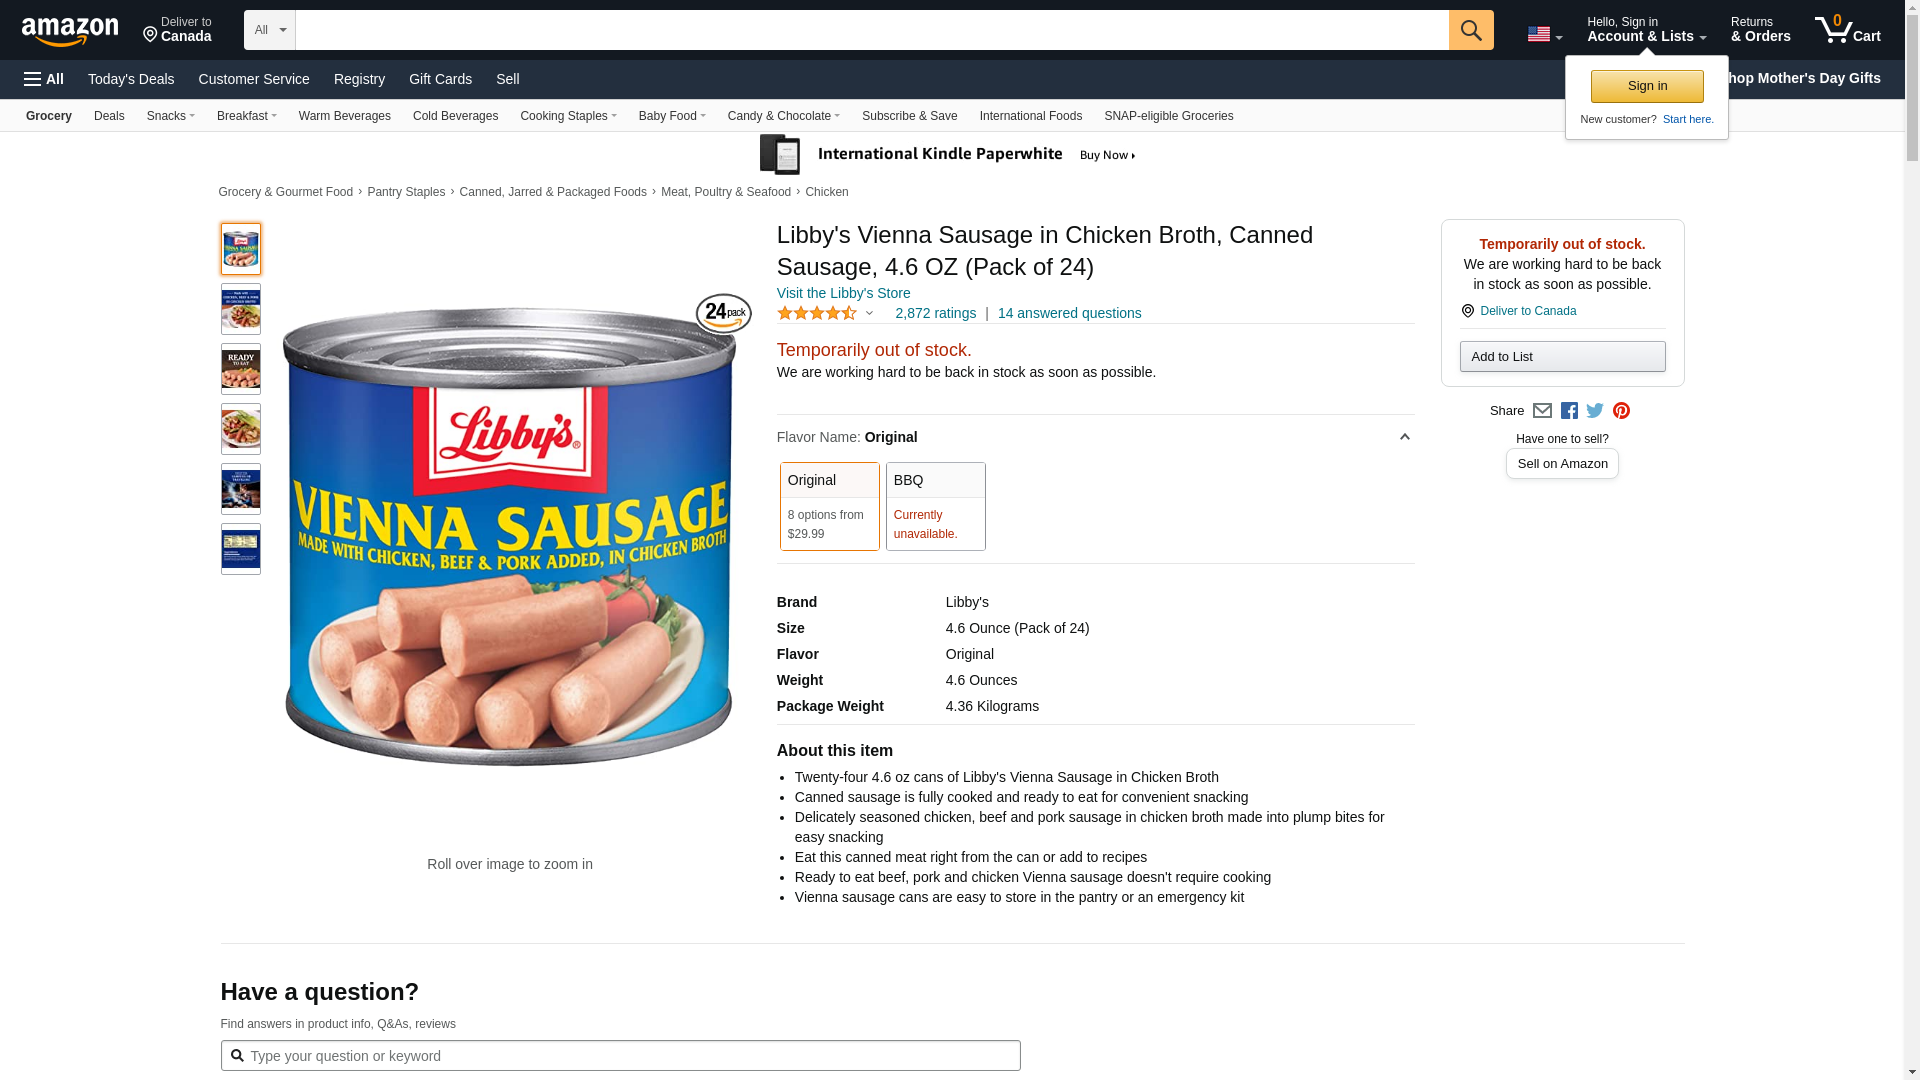Share product via email icon

pyautogui.click(x=1542, y=411)
